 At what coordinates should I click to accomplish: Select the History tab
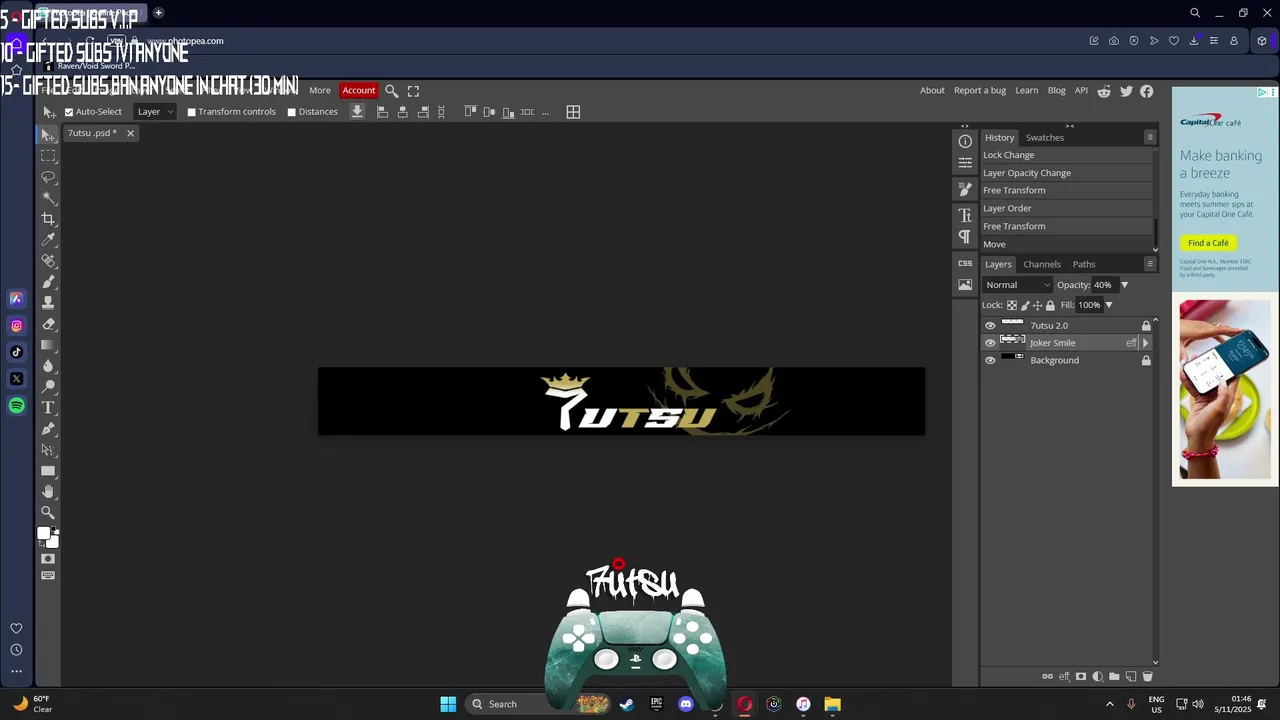pyautogui.click(x=999, y=137)
